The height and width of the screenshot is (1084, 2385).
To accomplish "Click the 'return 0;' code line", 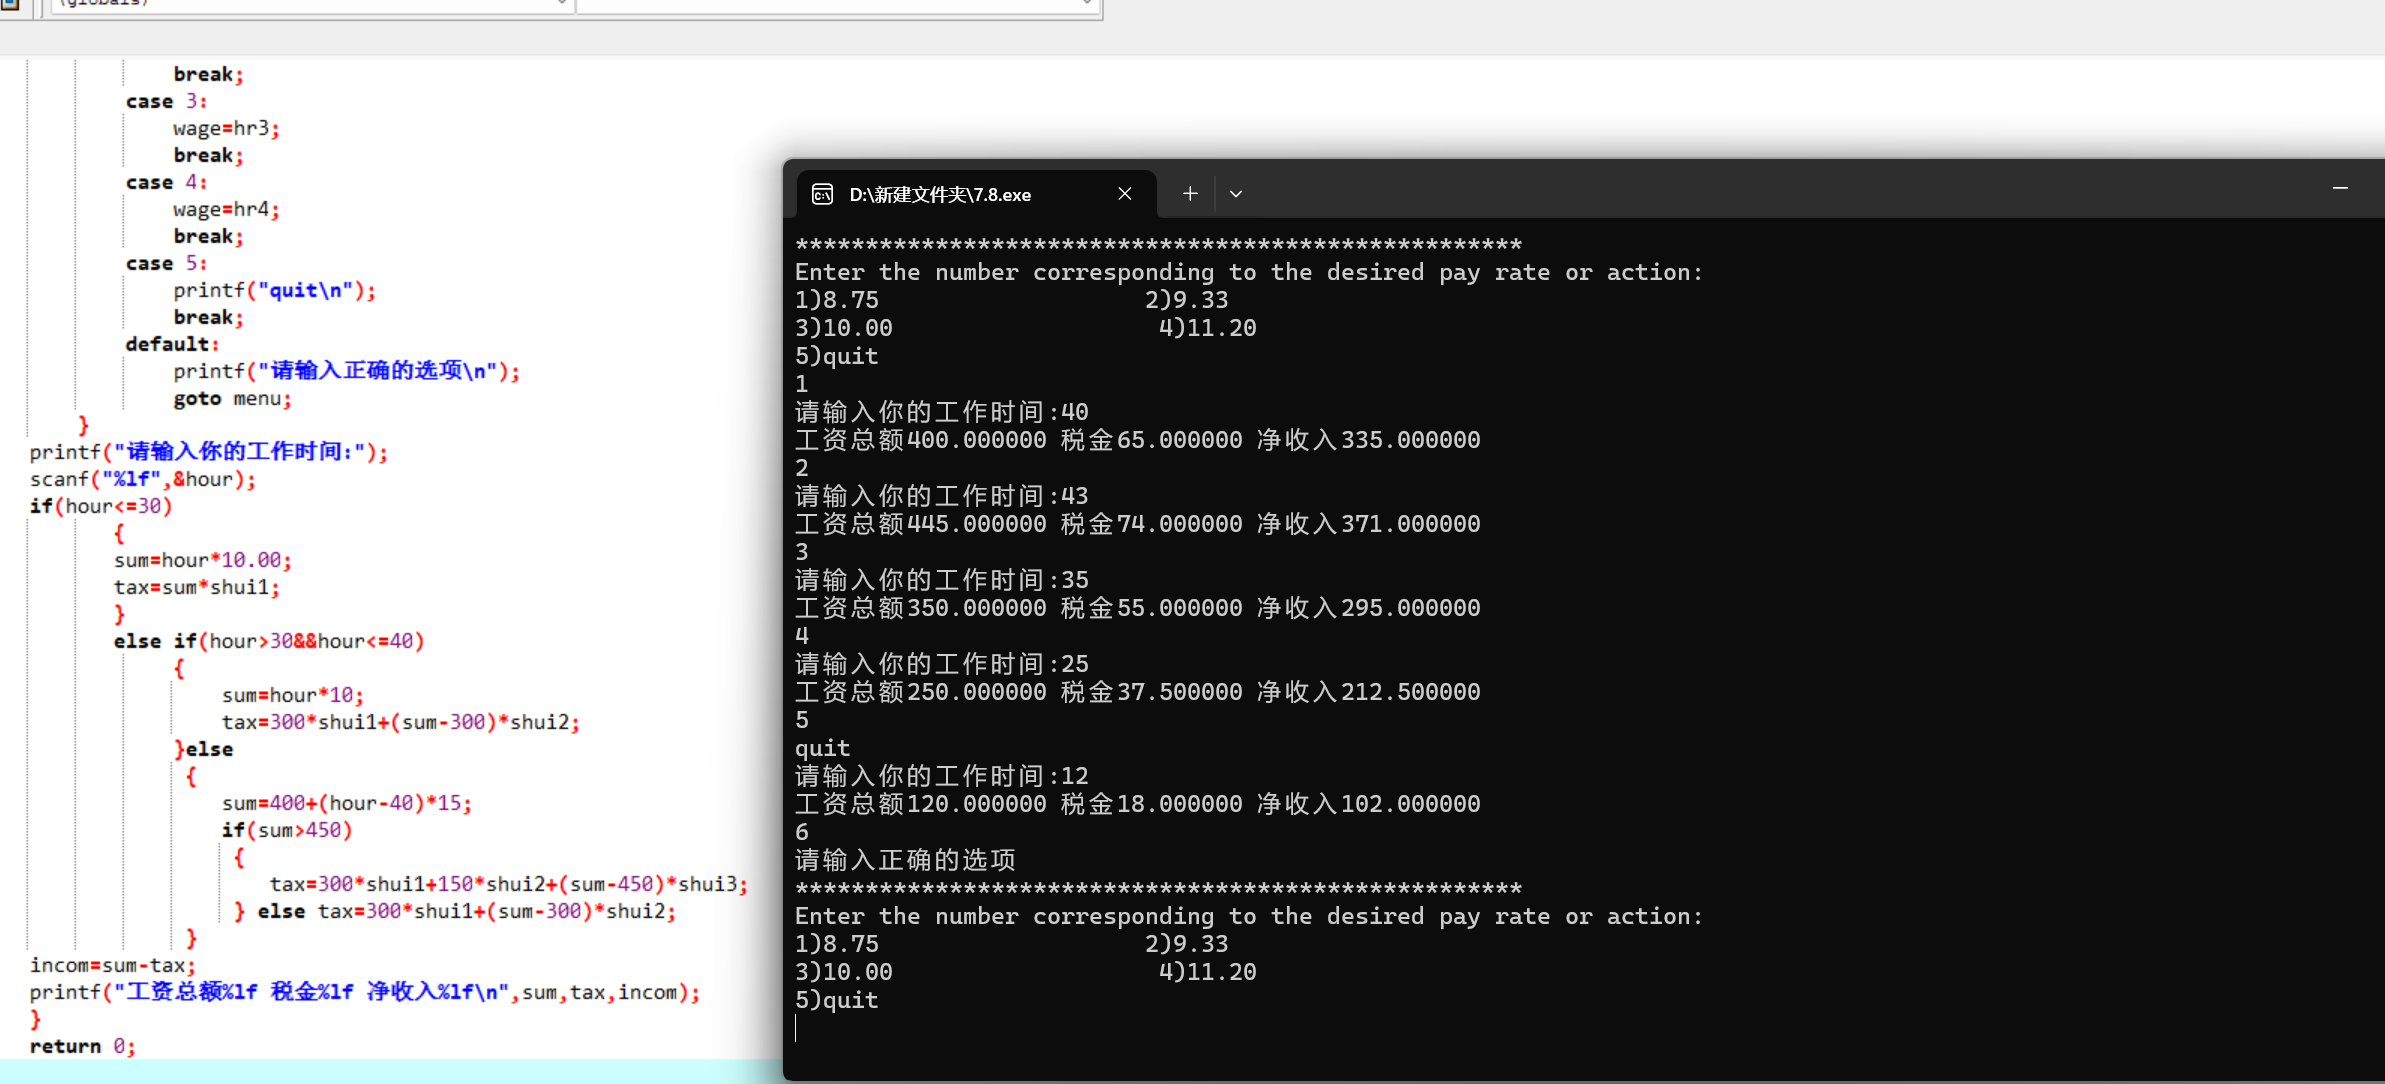I will point(82,1046).
